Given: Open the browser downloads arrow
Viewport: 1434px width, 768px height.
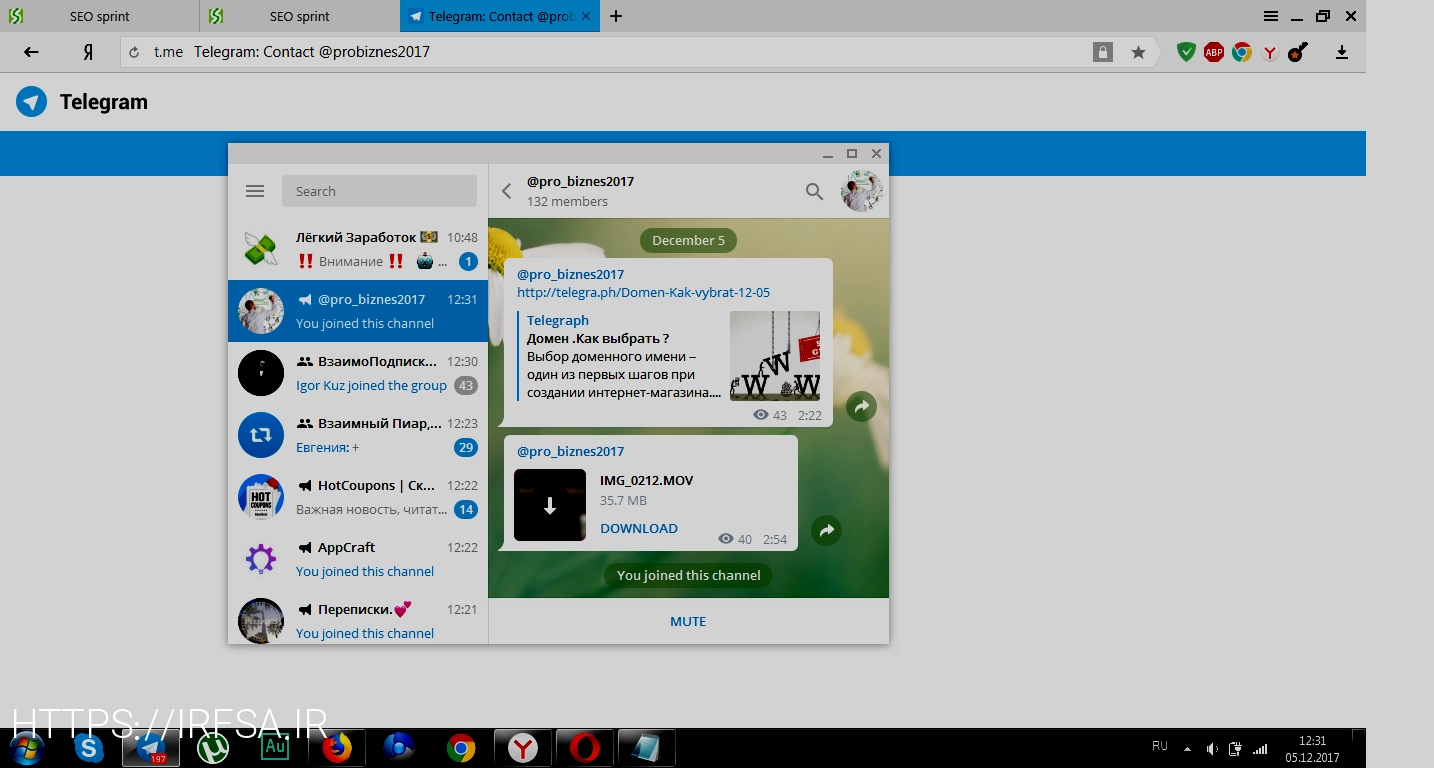Looking at the screenshot, I should tap(1342, 52).
